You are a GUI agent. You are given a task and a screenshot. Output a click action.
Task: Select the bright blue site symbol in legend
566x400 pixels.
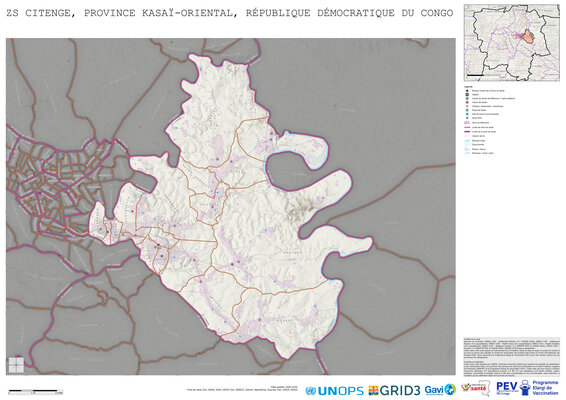point(467,114)
